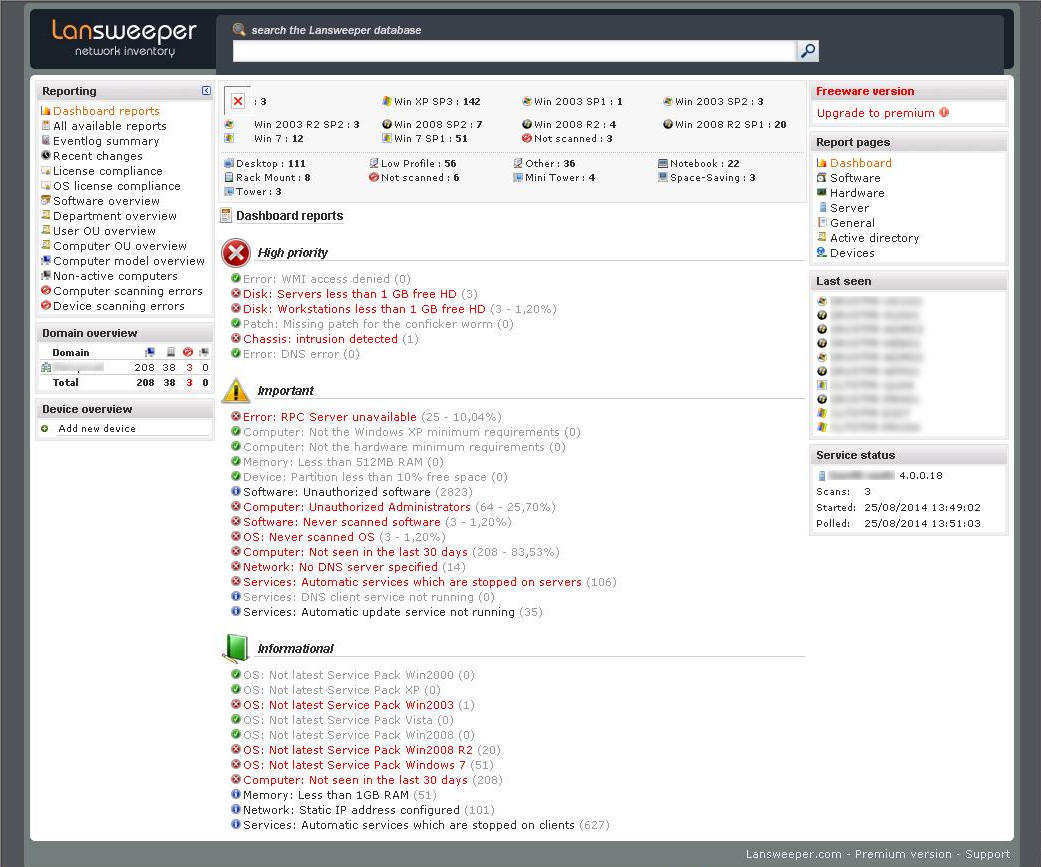Open Software: Never scanned software report
Viewport: 1041px width, 867px height.
click(341, 522)
